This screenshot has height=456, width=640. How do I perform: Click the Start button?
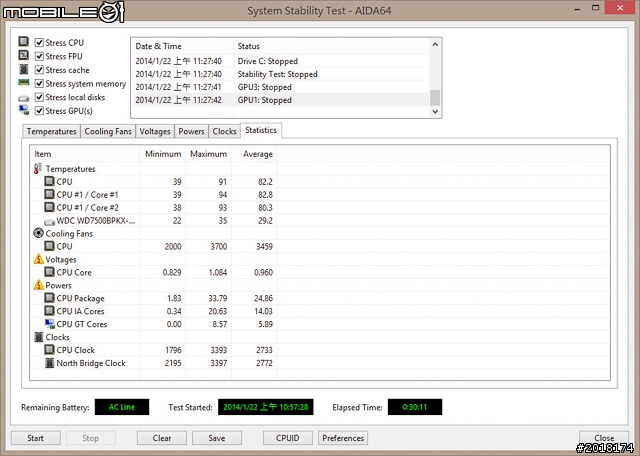click(x=36, y=438)
